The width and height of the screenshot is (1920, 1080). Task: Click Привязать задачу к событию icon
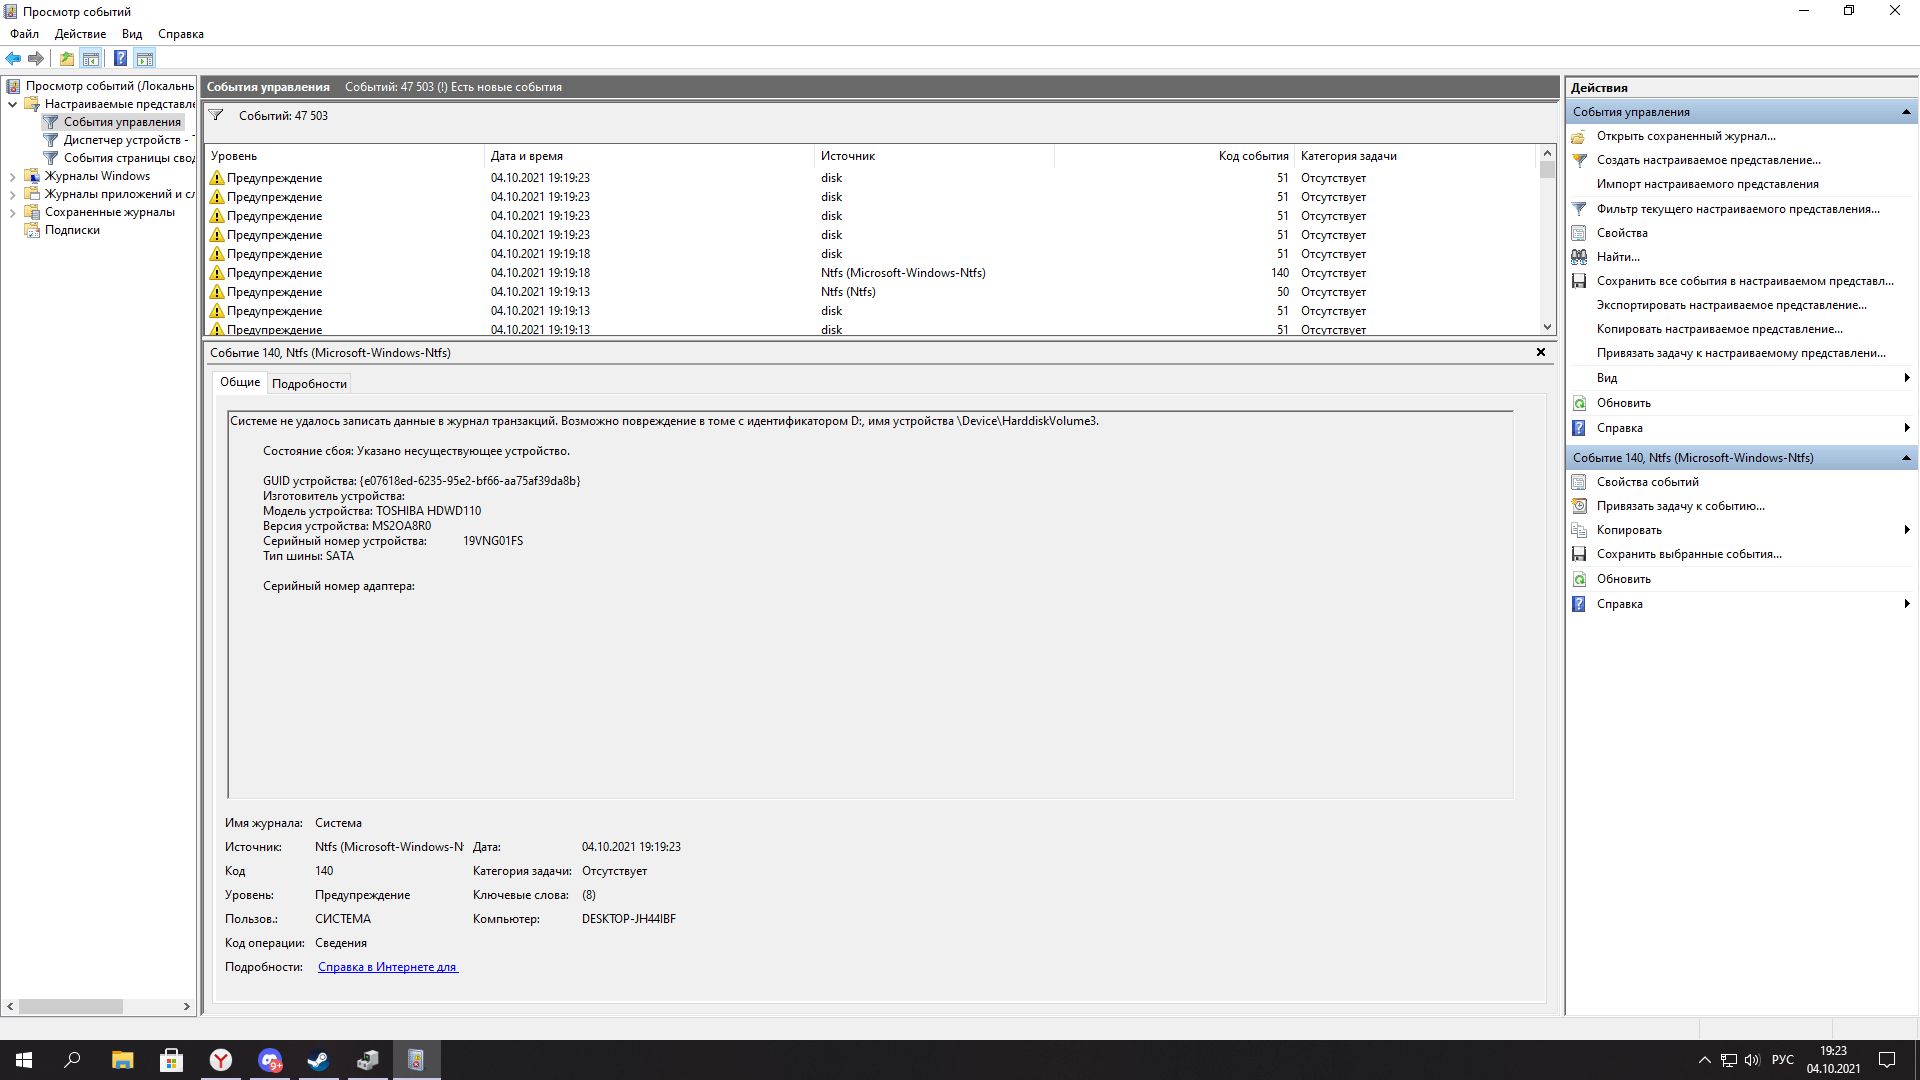[1579, 506]
